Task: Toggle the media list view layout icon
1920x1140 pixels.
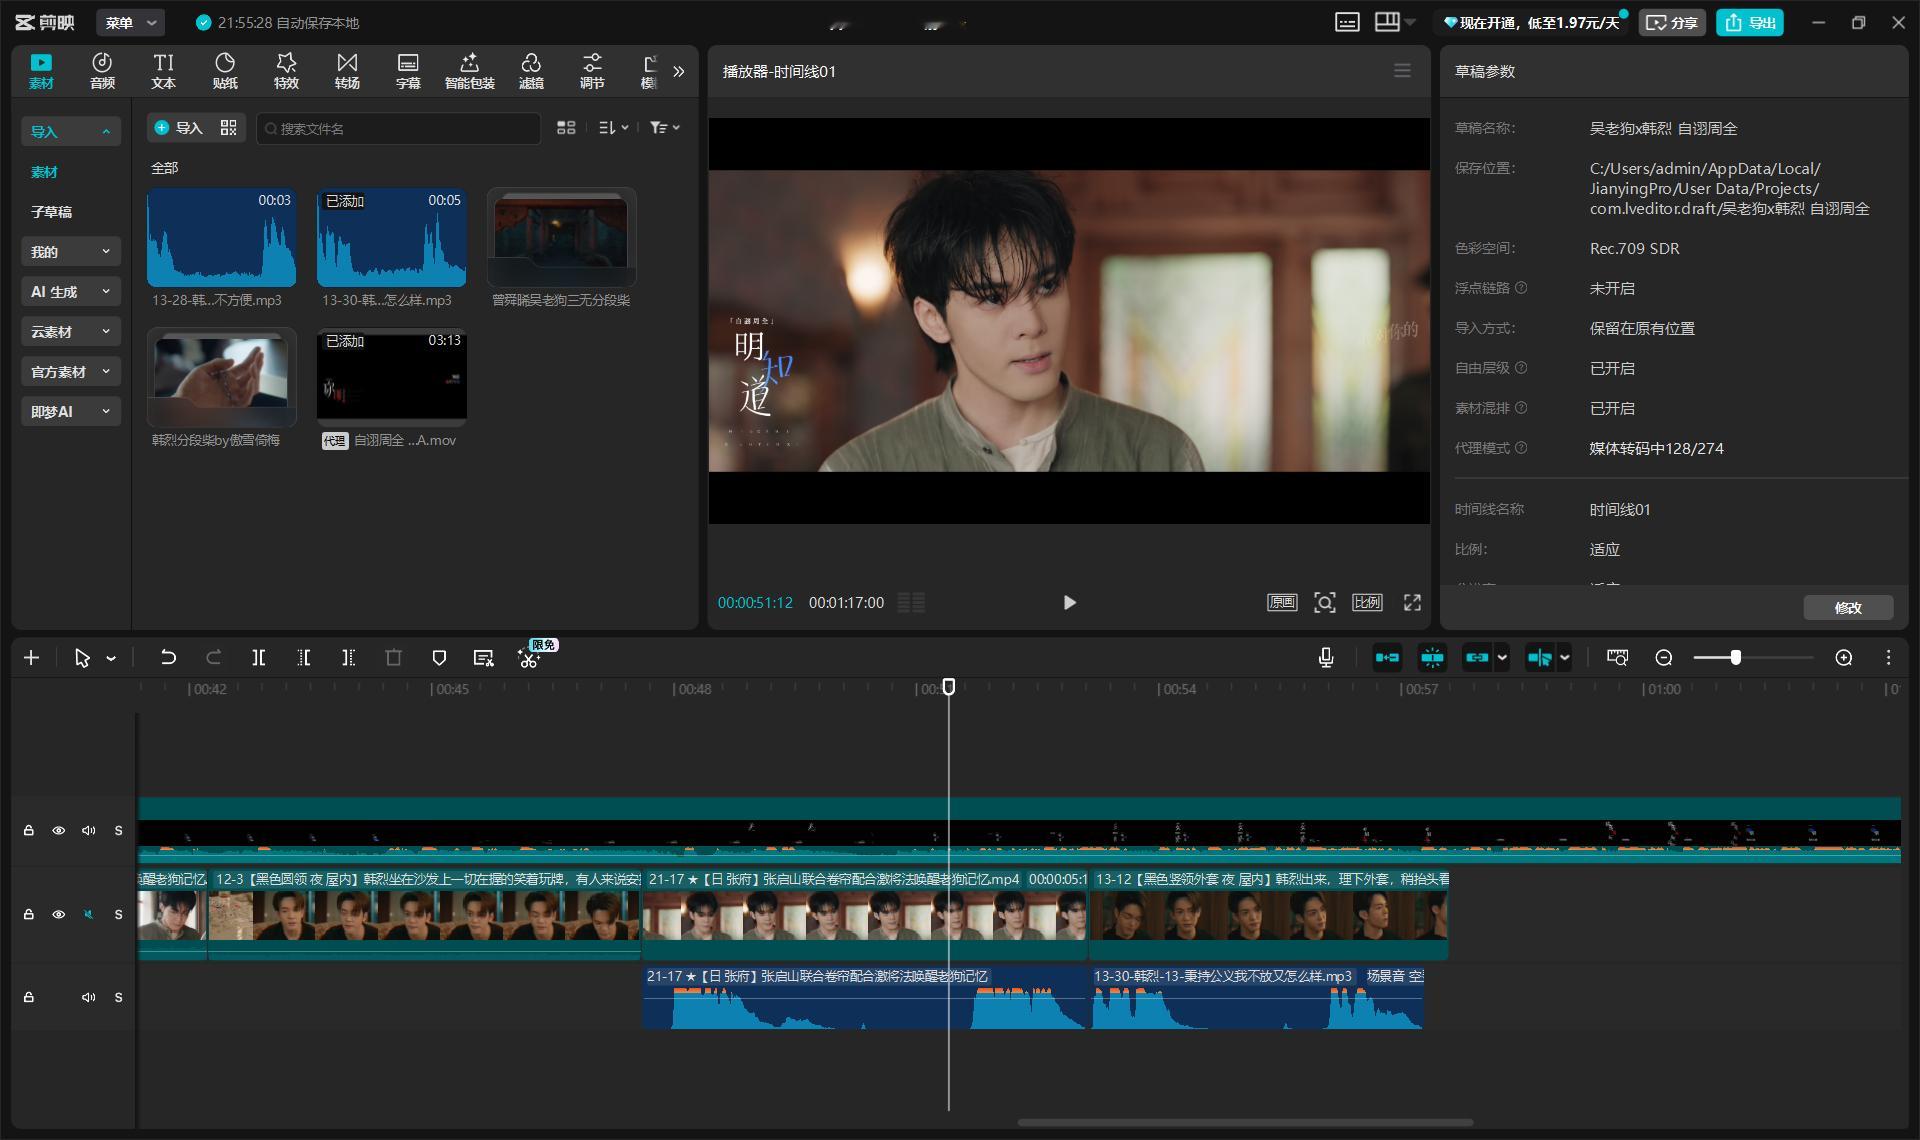Action: pos(566,127)
